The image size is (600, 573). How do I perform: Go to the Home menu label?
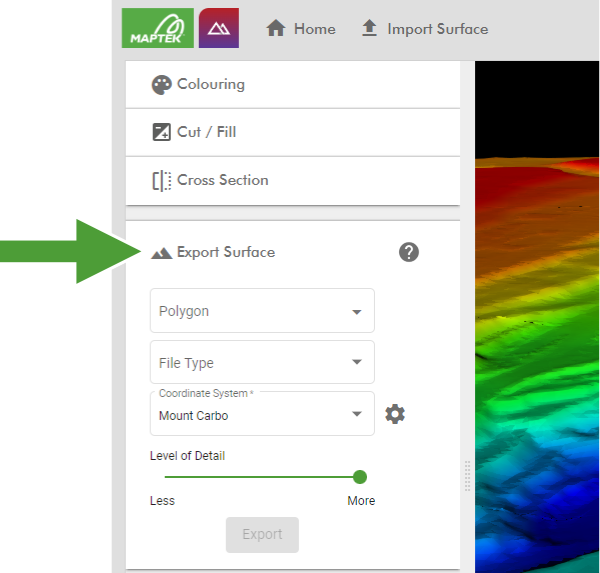tap(315, 29)
